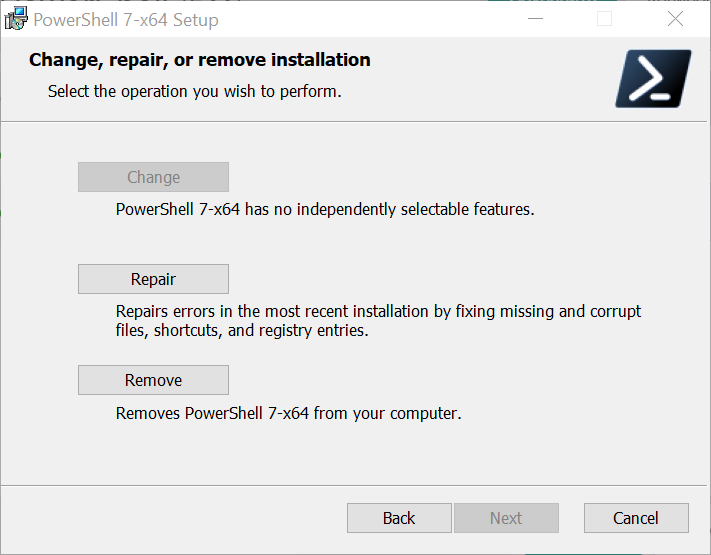
Task: Click the "Change, repair, or remove installation" heading
Action: [200, 60]
